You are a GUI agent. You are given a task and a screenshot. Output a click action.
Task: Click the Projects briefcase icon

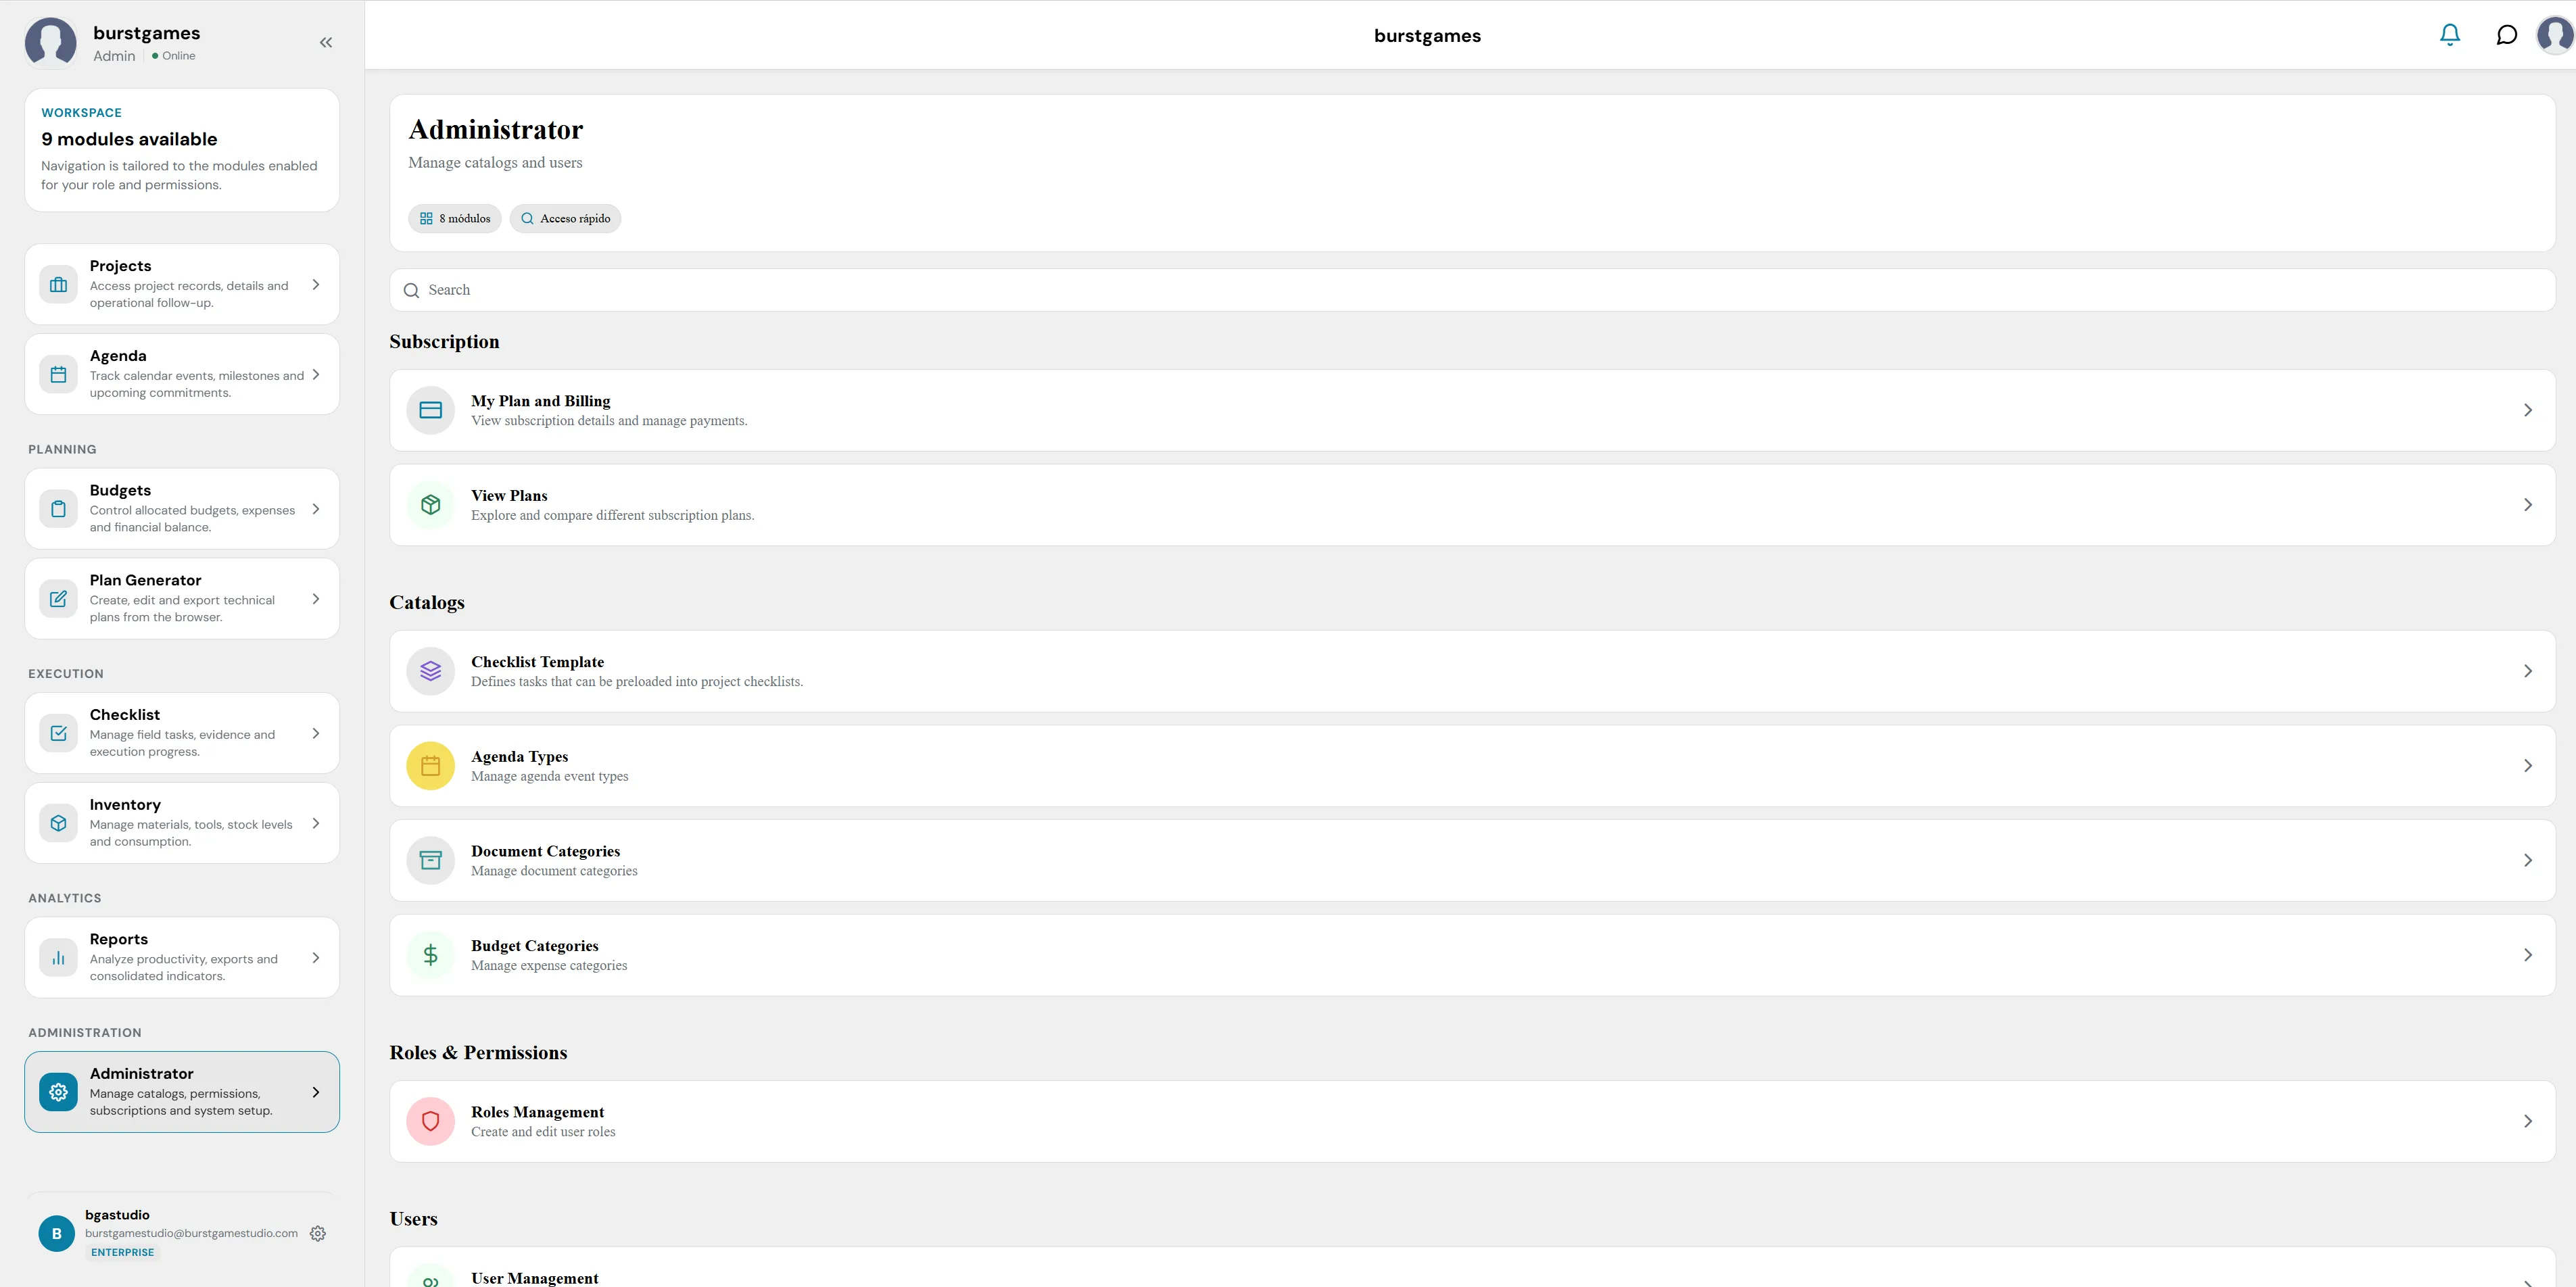click(x=58, y=284)
